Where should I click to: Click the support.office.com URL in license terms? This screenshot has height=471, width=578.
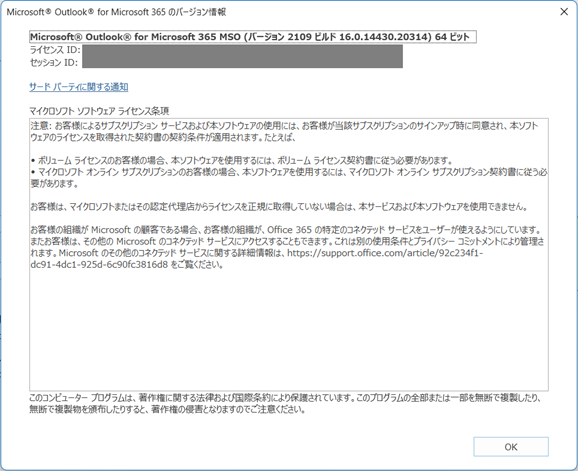click(x=257, y=259)
